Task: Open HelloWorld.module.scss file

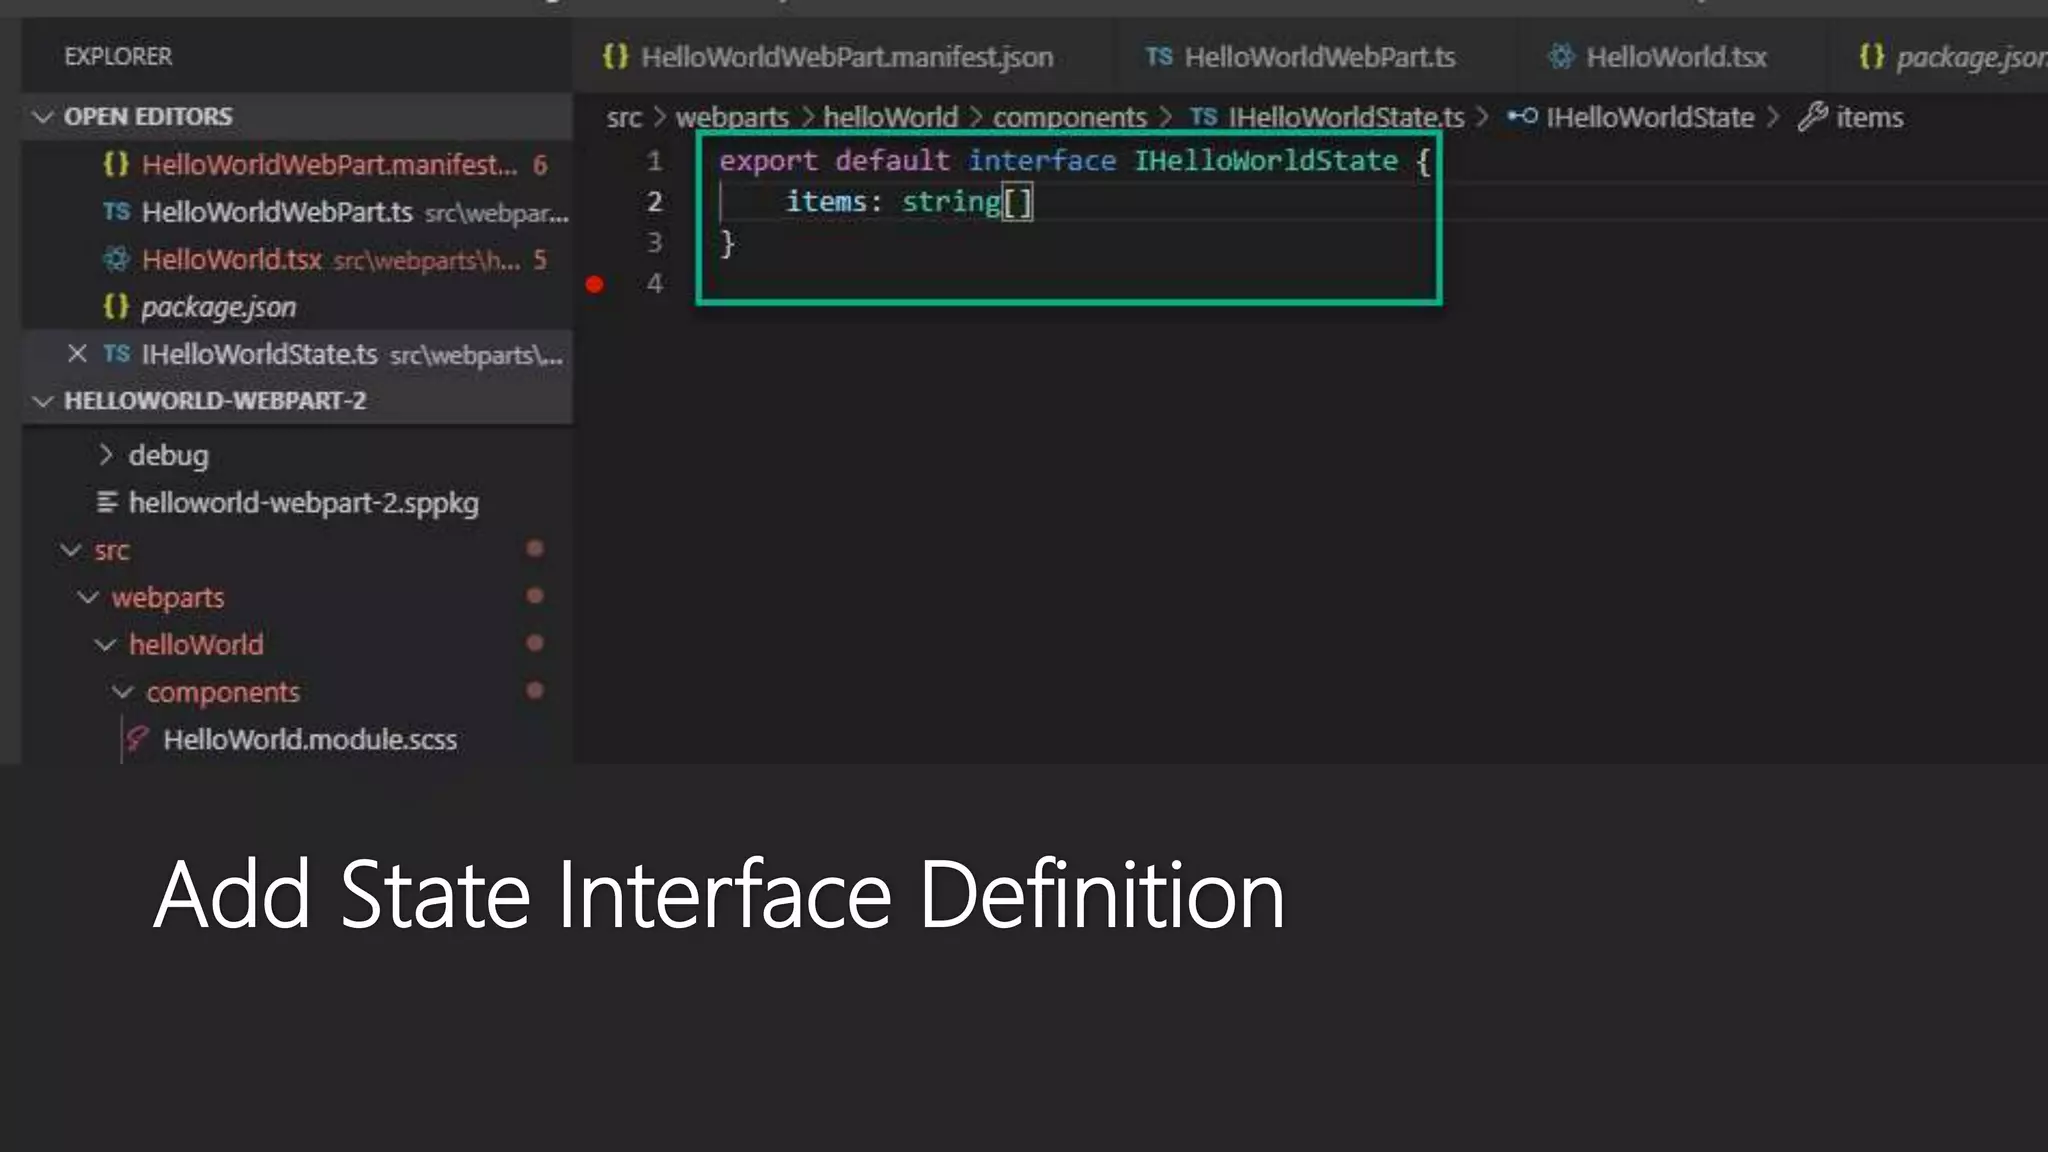Action: [x=310, y=740]
